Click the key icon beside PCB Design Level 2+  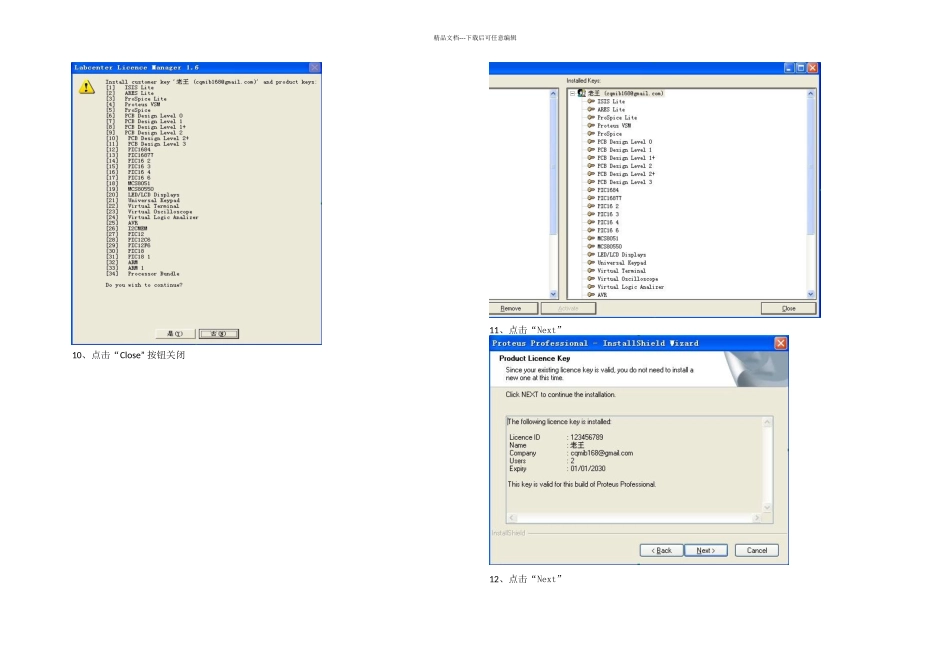point(591,174)
